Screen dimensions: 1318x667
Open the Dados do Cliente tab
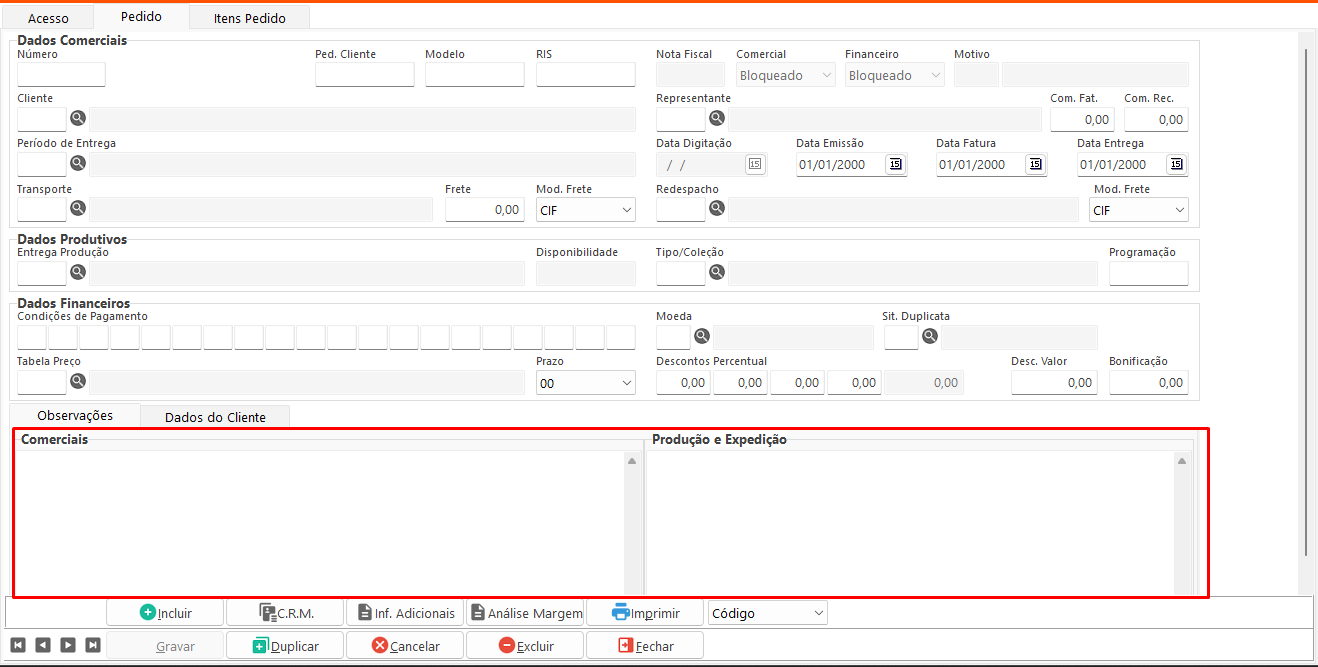pos(215,417)
